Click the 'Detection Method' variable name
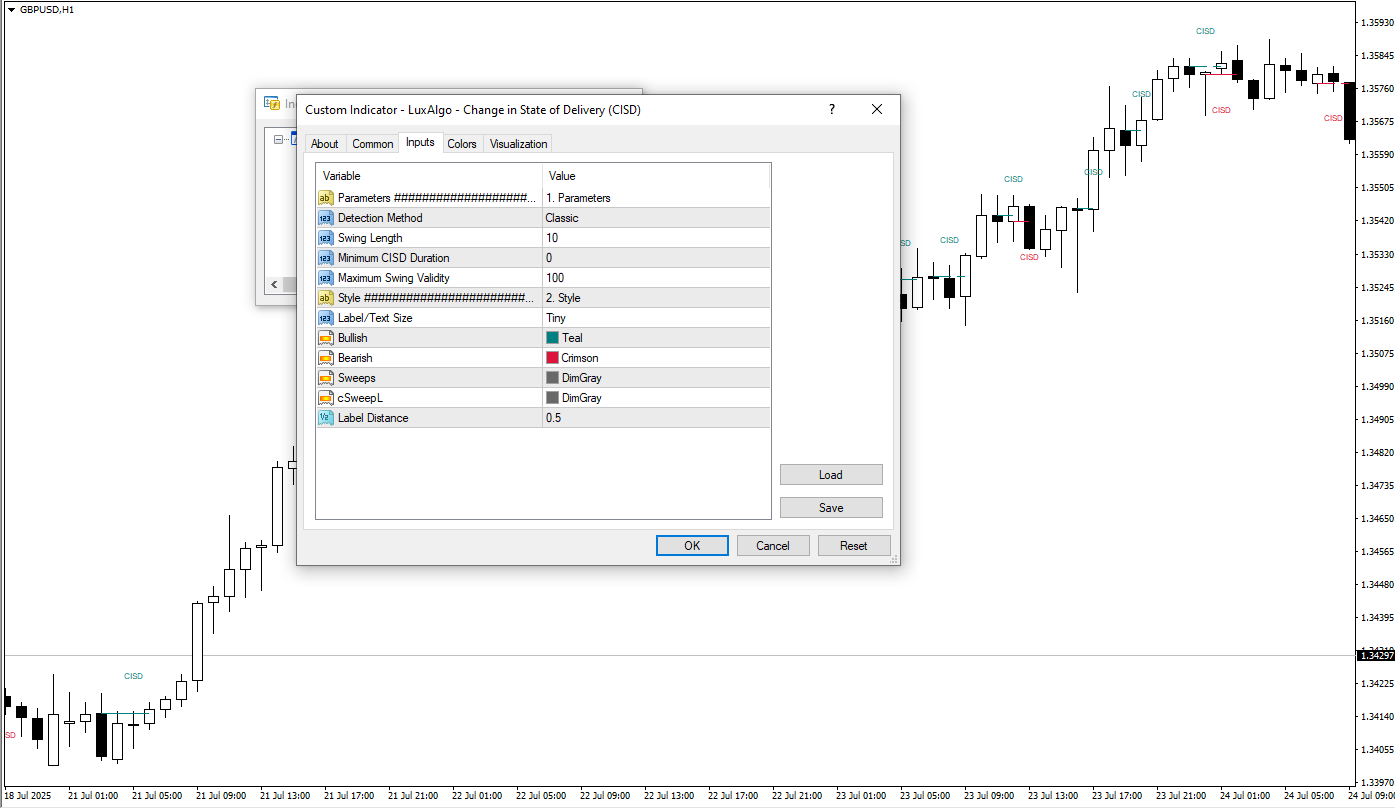 pyautogui.click(x=380, y=218)
